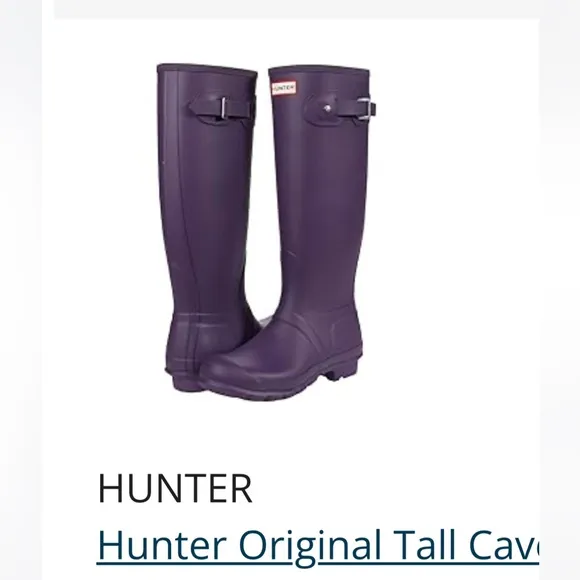Open the Hunter Original Tall product link
Image resolution: width=580 pixels, height=580 pixels.
point(317,546)
